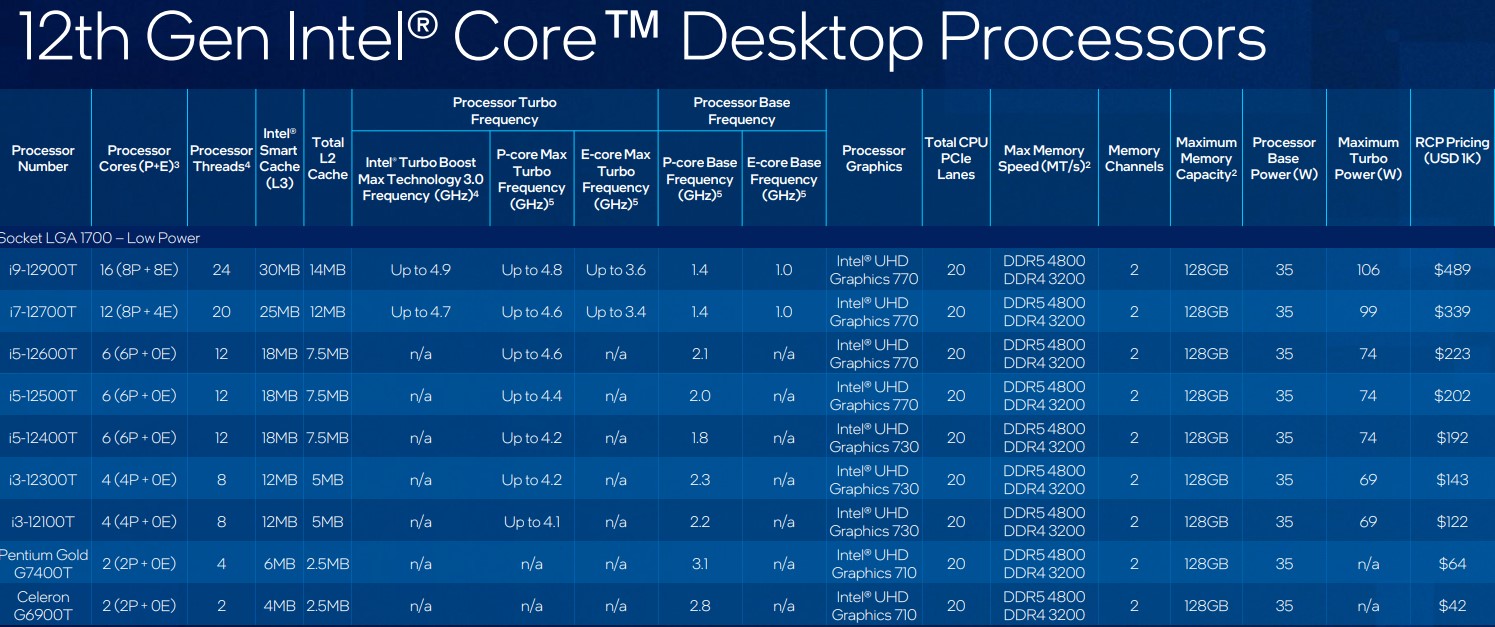Click the i3-12100T processor number
Image resolution: width=1495 pixels, height=627 pixels.
[43, 521]
